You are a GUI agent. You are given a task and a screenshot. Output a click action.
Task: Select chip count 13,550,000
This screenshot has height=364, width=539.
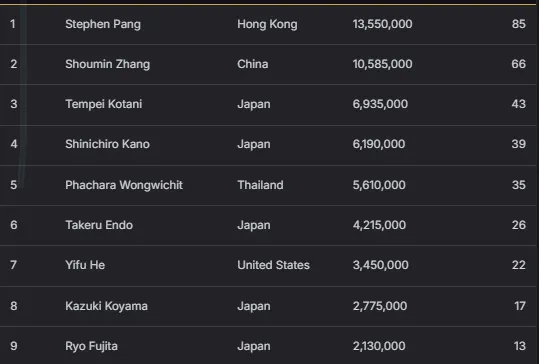coord(382,24)
